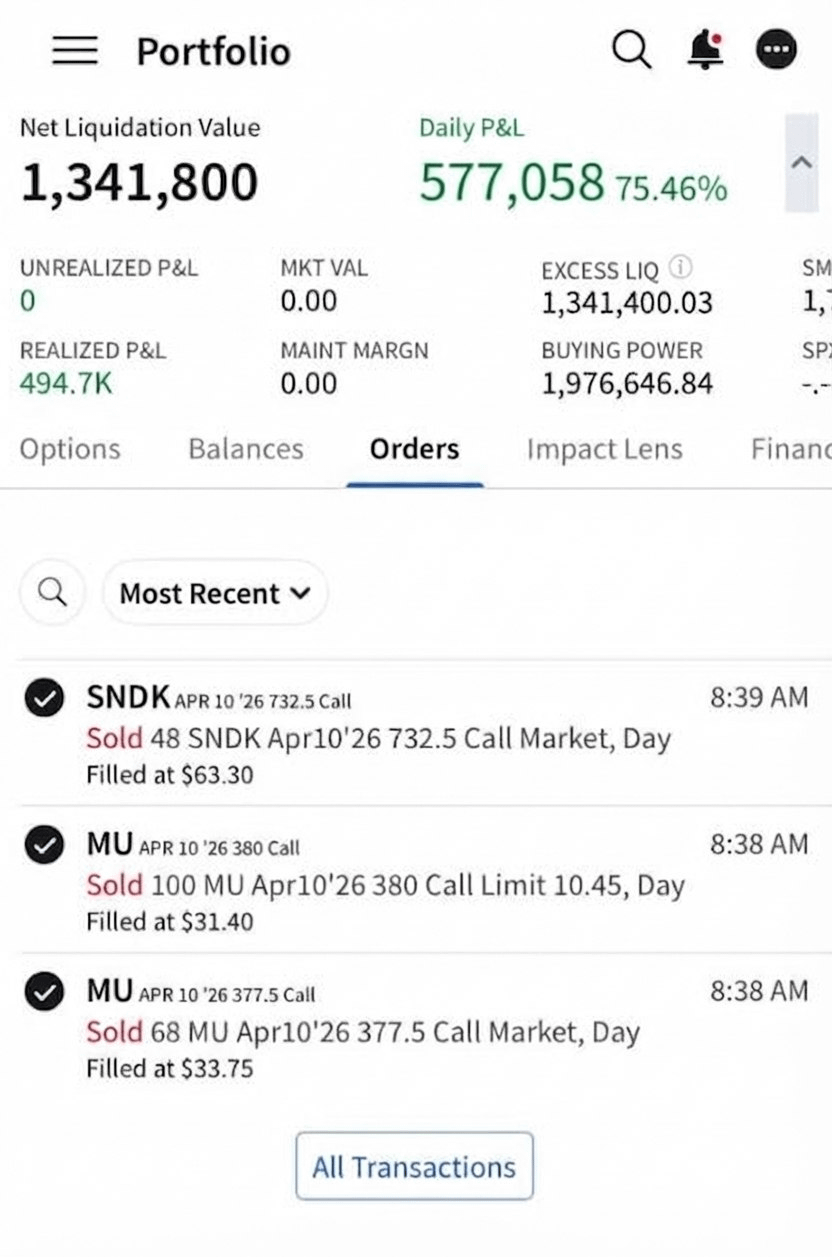The height and width of the screenshot is (1257, 832).
Task: Collapse the account summary chevron
Action: [x=802, y=163]
